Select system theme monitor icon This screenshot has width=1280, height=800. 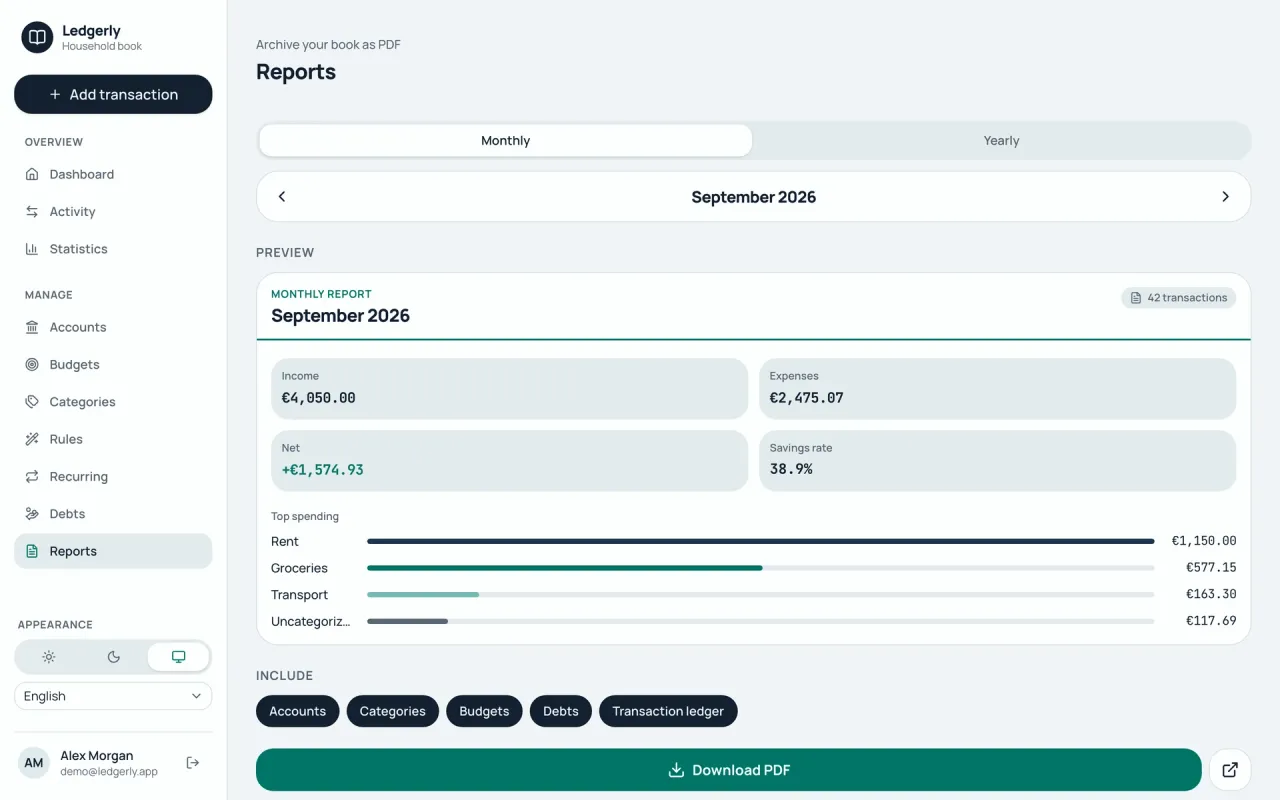click(178, 657)
